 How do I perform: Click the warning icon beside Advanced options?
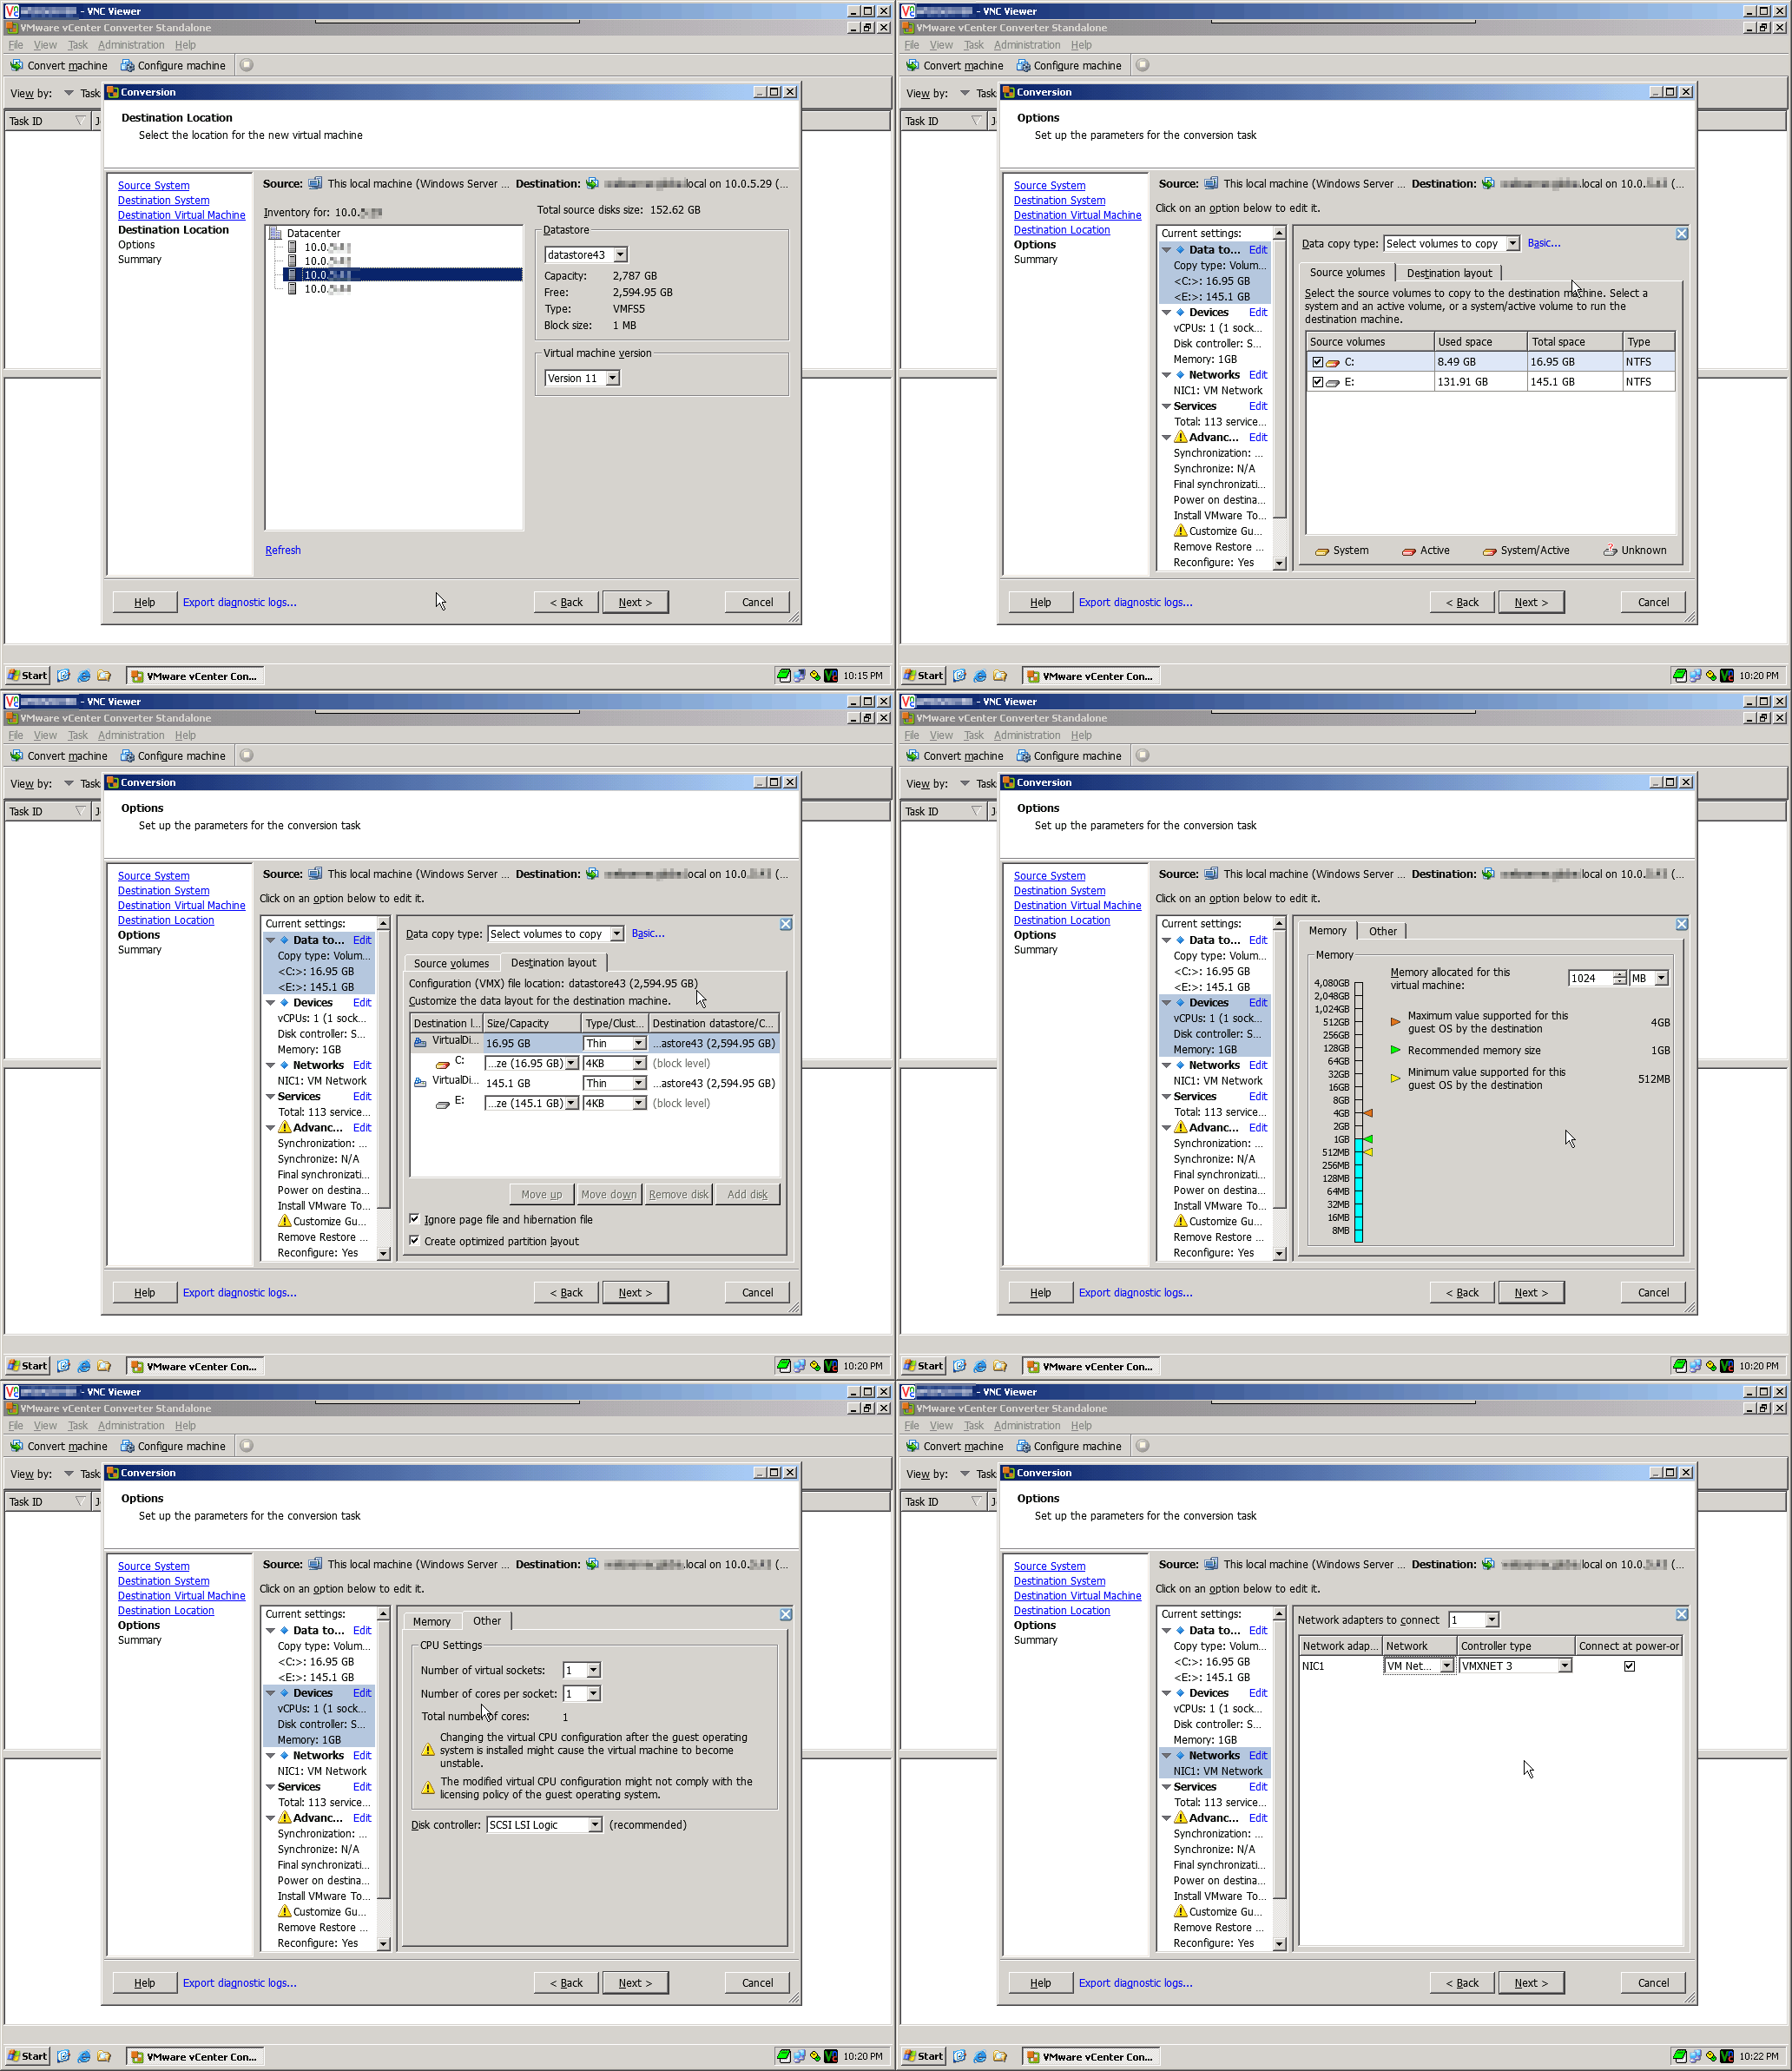point(1180,437)
